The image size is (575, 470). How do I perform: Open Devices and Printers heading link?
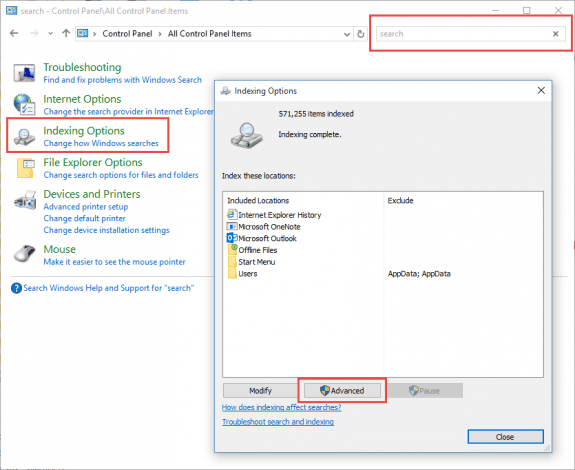point(92,194)
